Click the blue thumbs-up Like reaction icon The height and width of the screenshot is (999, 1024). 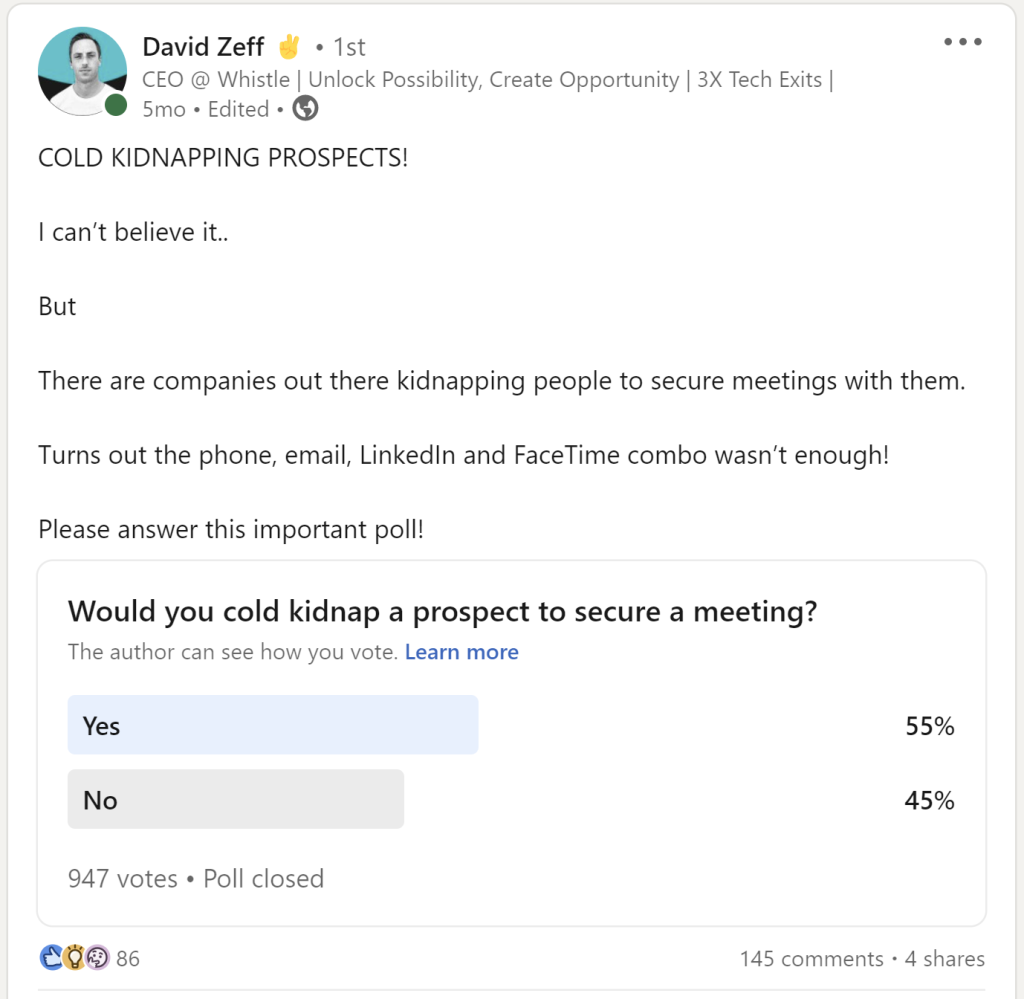pyautogui.click(x=51, y=958)
